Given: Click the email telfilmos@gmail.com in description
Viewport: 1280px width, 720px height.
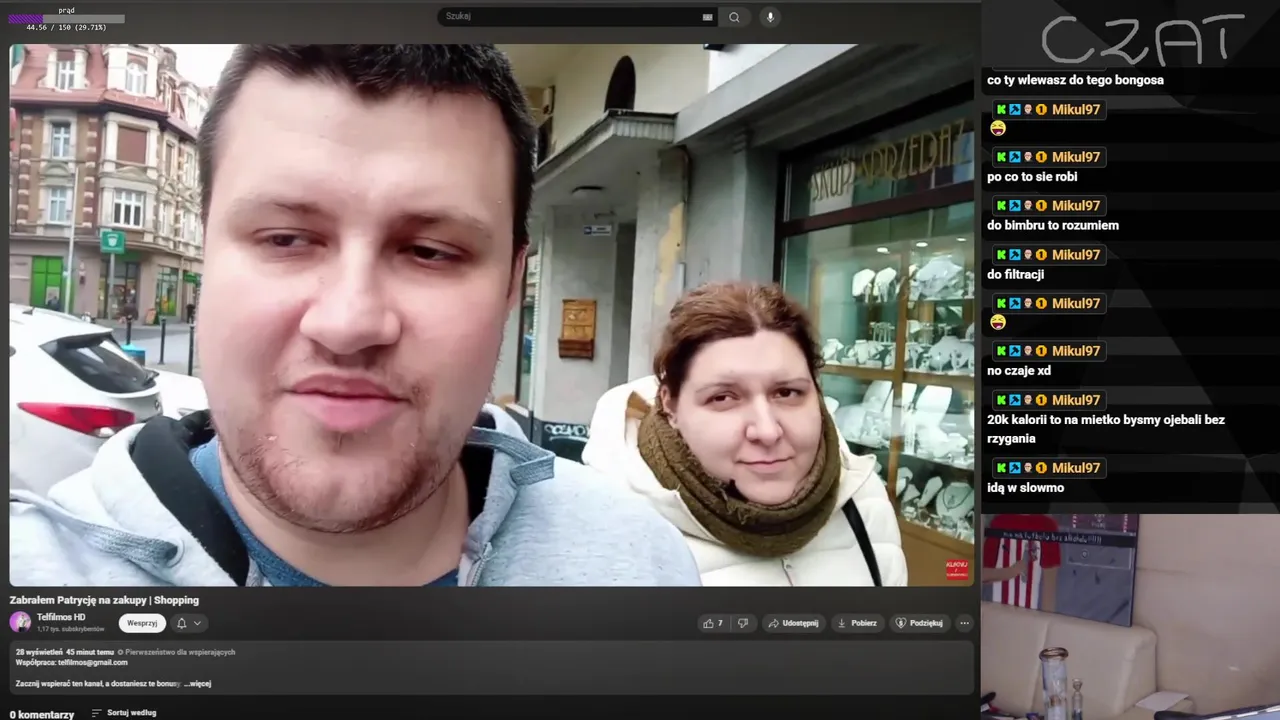Looking at the screenshot, I should pyautogui.click(x=92, y=662).
